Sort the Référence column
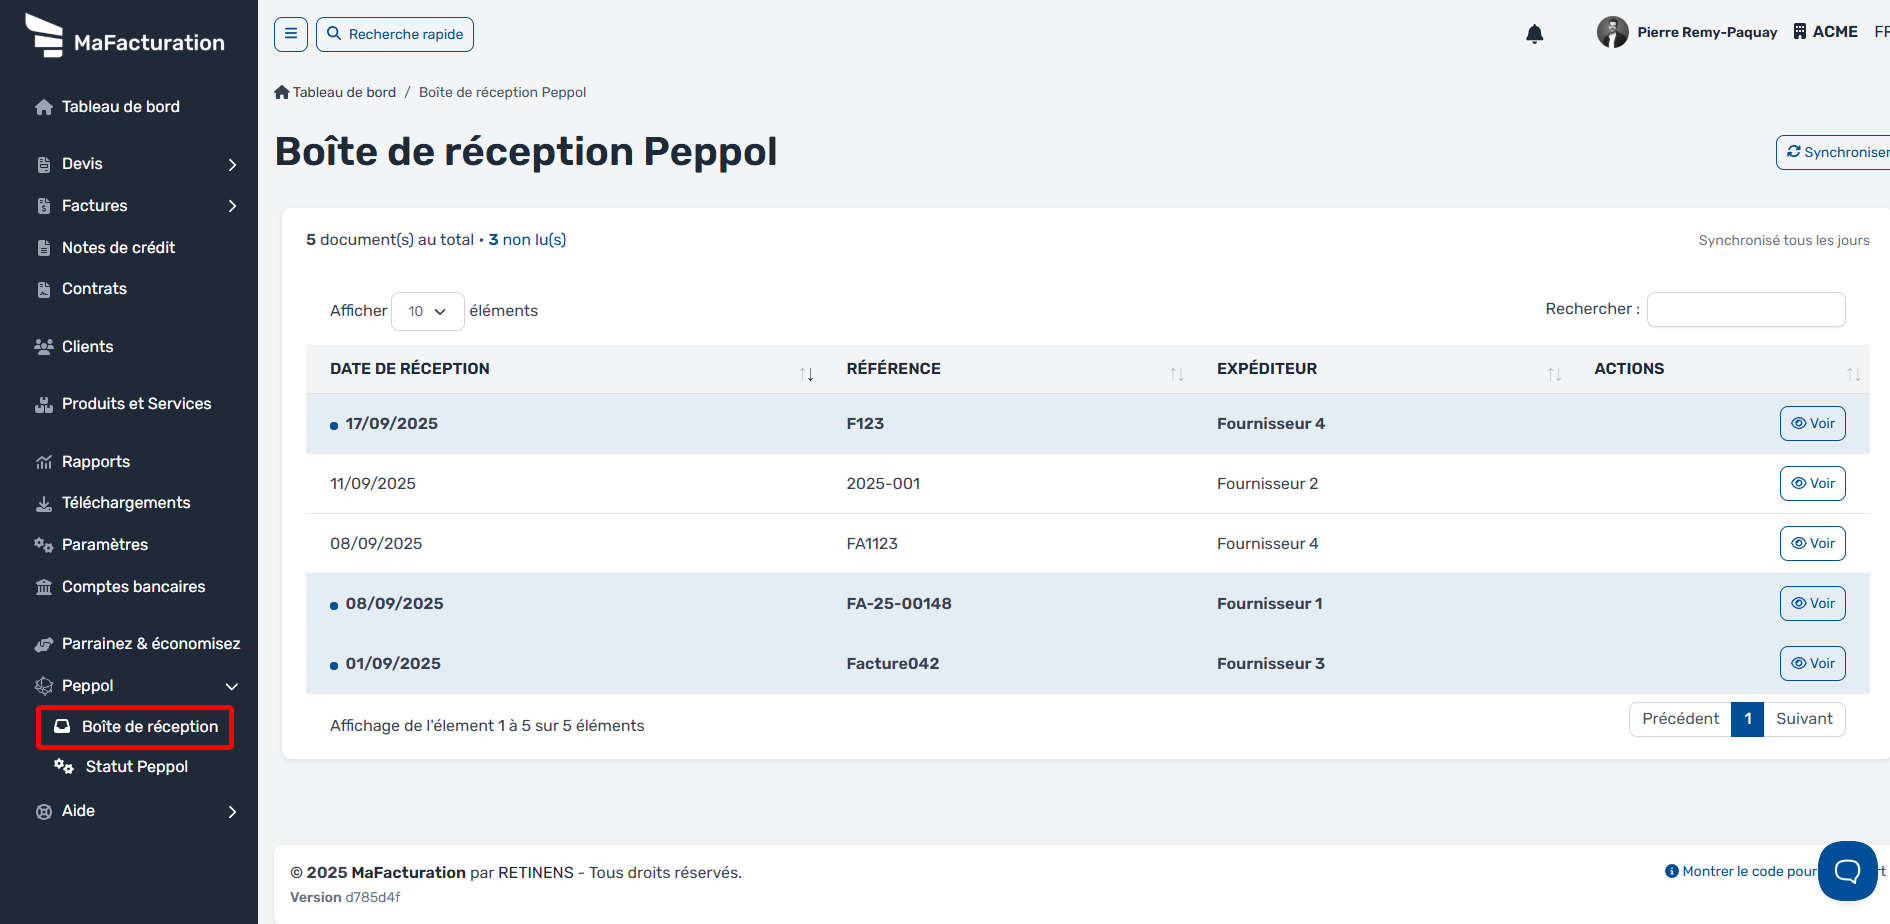Screen dimensions: 1890x924 pyautogui.click(x=1176, y=374)
